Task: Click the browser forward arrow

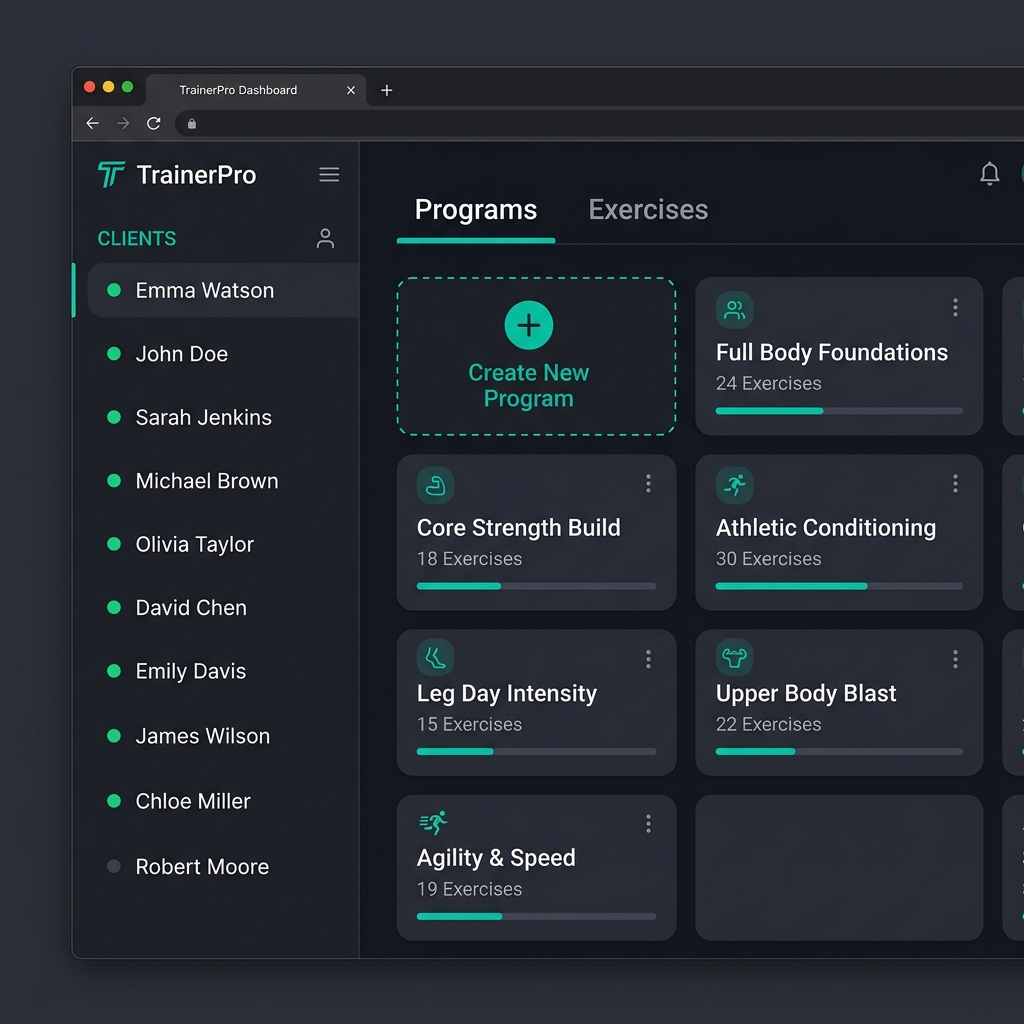Action: pyautogui.click(x=123, y=123)
